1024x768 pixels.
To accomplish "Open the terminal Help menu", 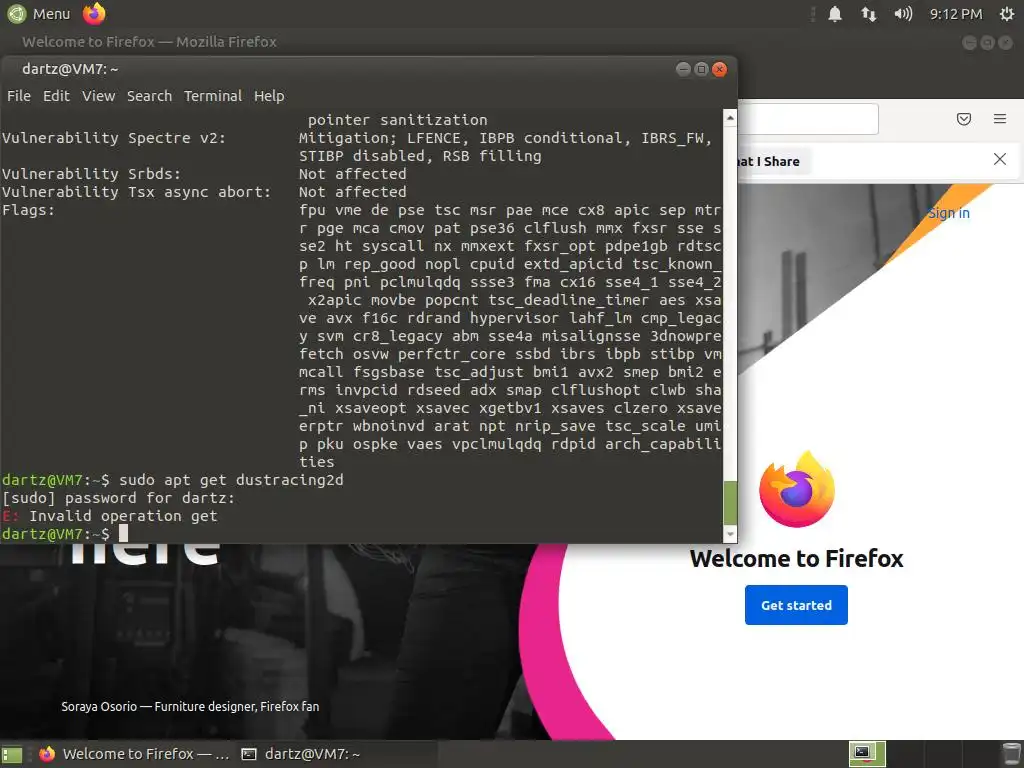I will pos(269,96).
